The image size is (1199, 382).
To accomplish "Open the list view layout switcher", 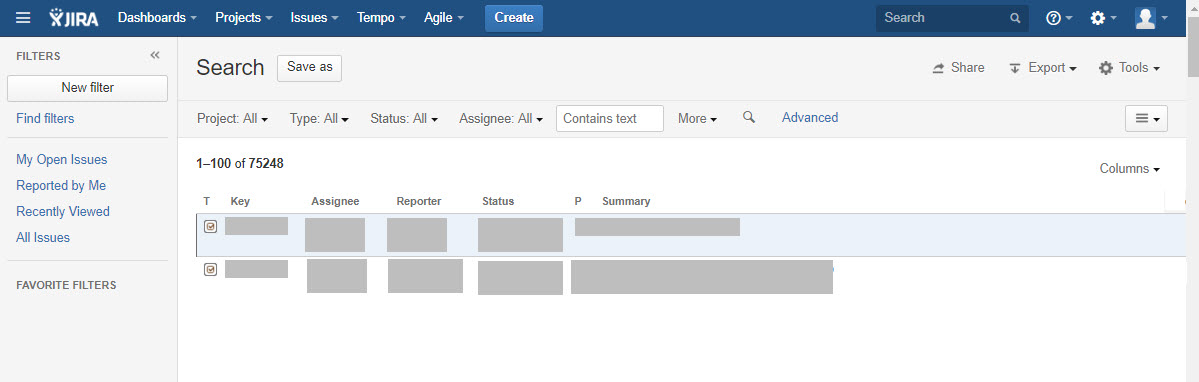I will [1146, 118].
